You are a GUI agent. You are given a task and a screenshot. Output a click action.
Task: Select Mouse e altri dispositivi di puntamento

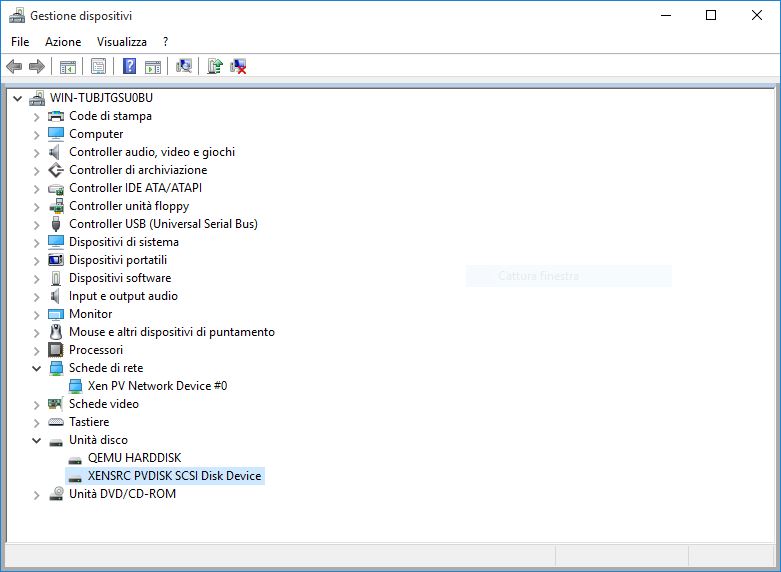[x=171, y=332]
